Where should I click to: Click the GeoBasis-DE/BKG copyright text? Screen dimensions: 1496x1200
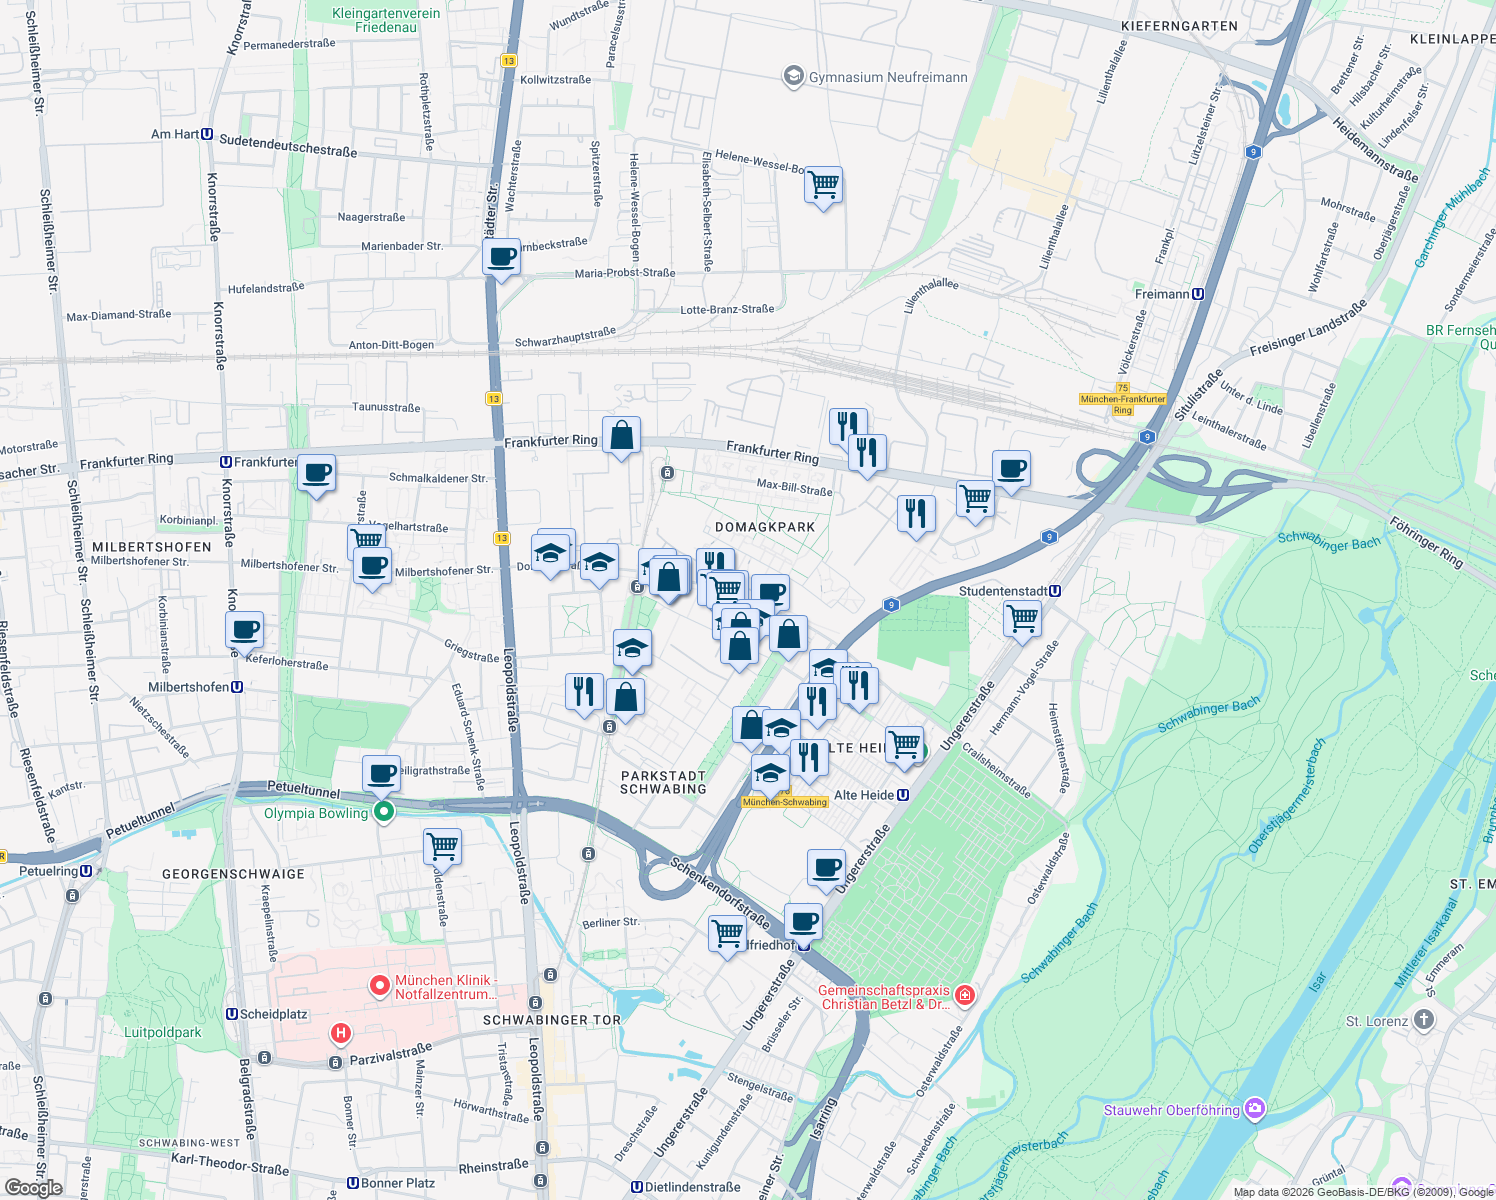[x=1345, y=1191]
